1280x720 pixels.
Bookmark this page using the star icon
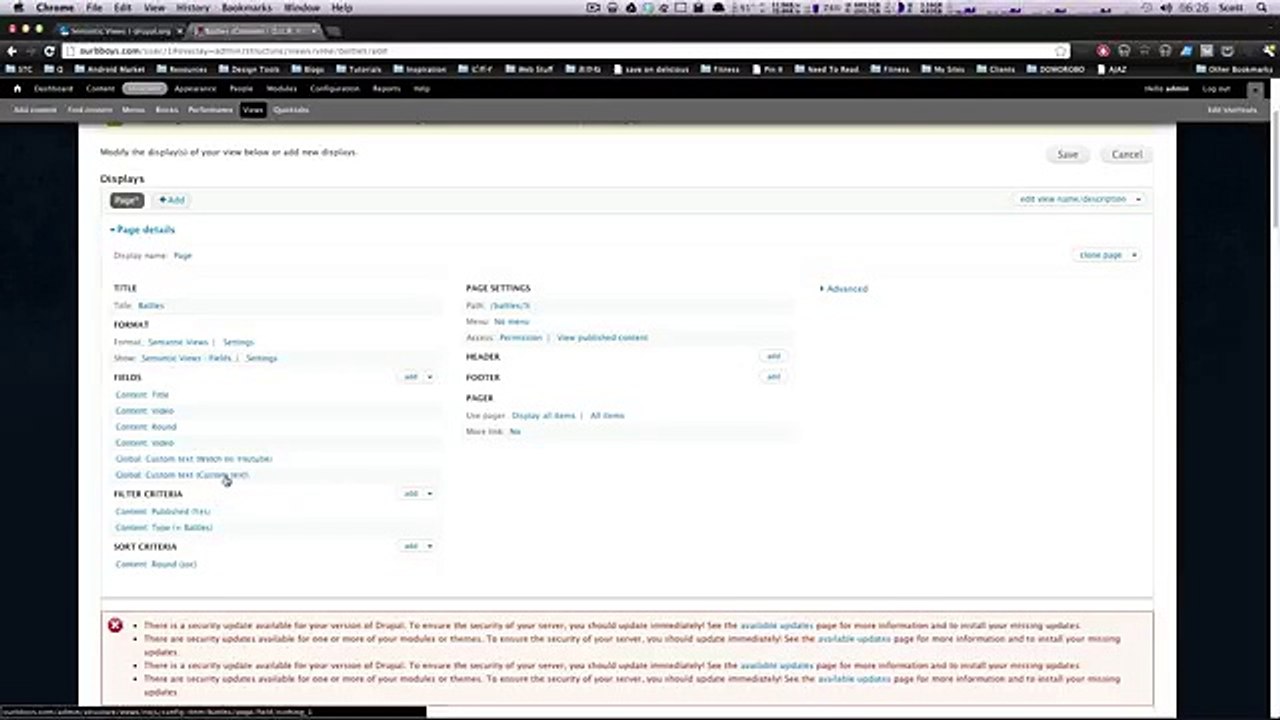coord(1061,50)
